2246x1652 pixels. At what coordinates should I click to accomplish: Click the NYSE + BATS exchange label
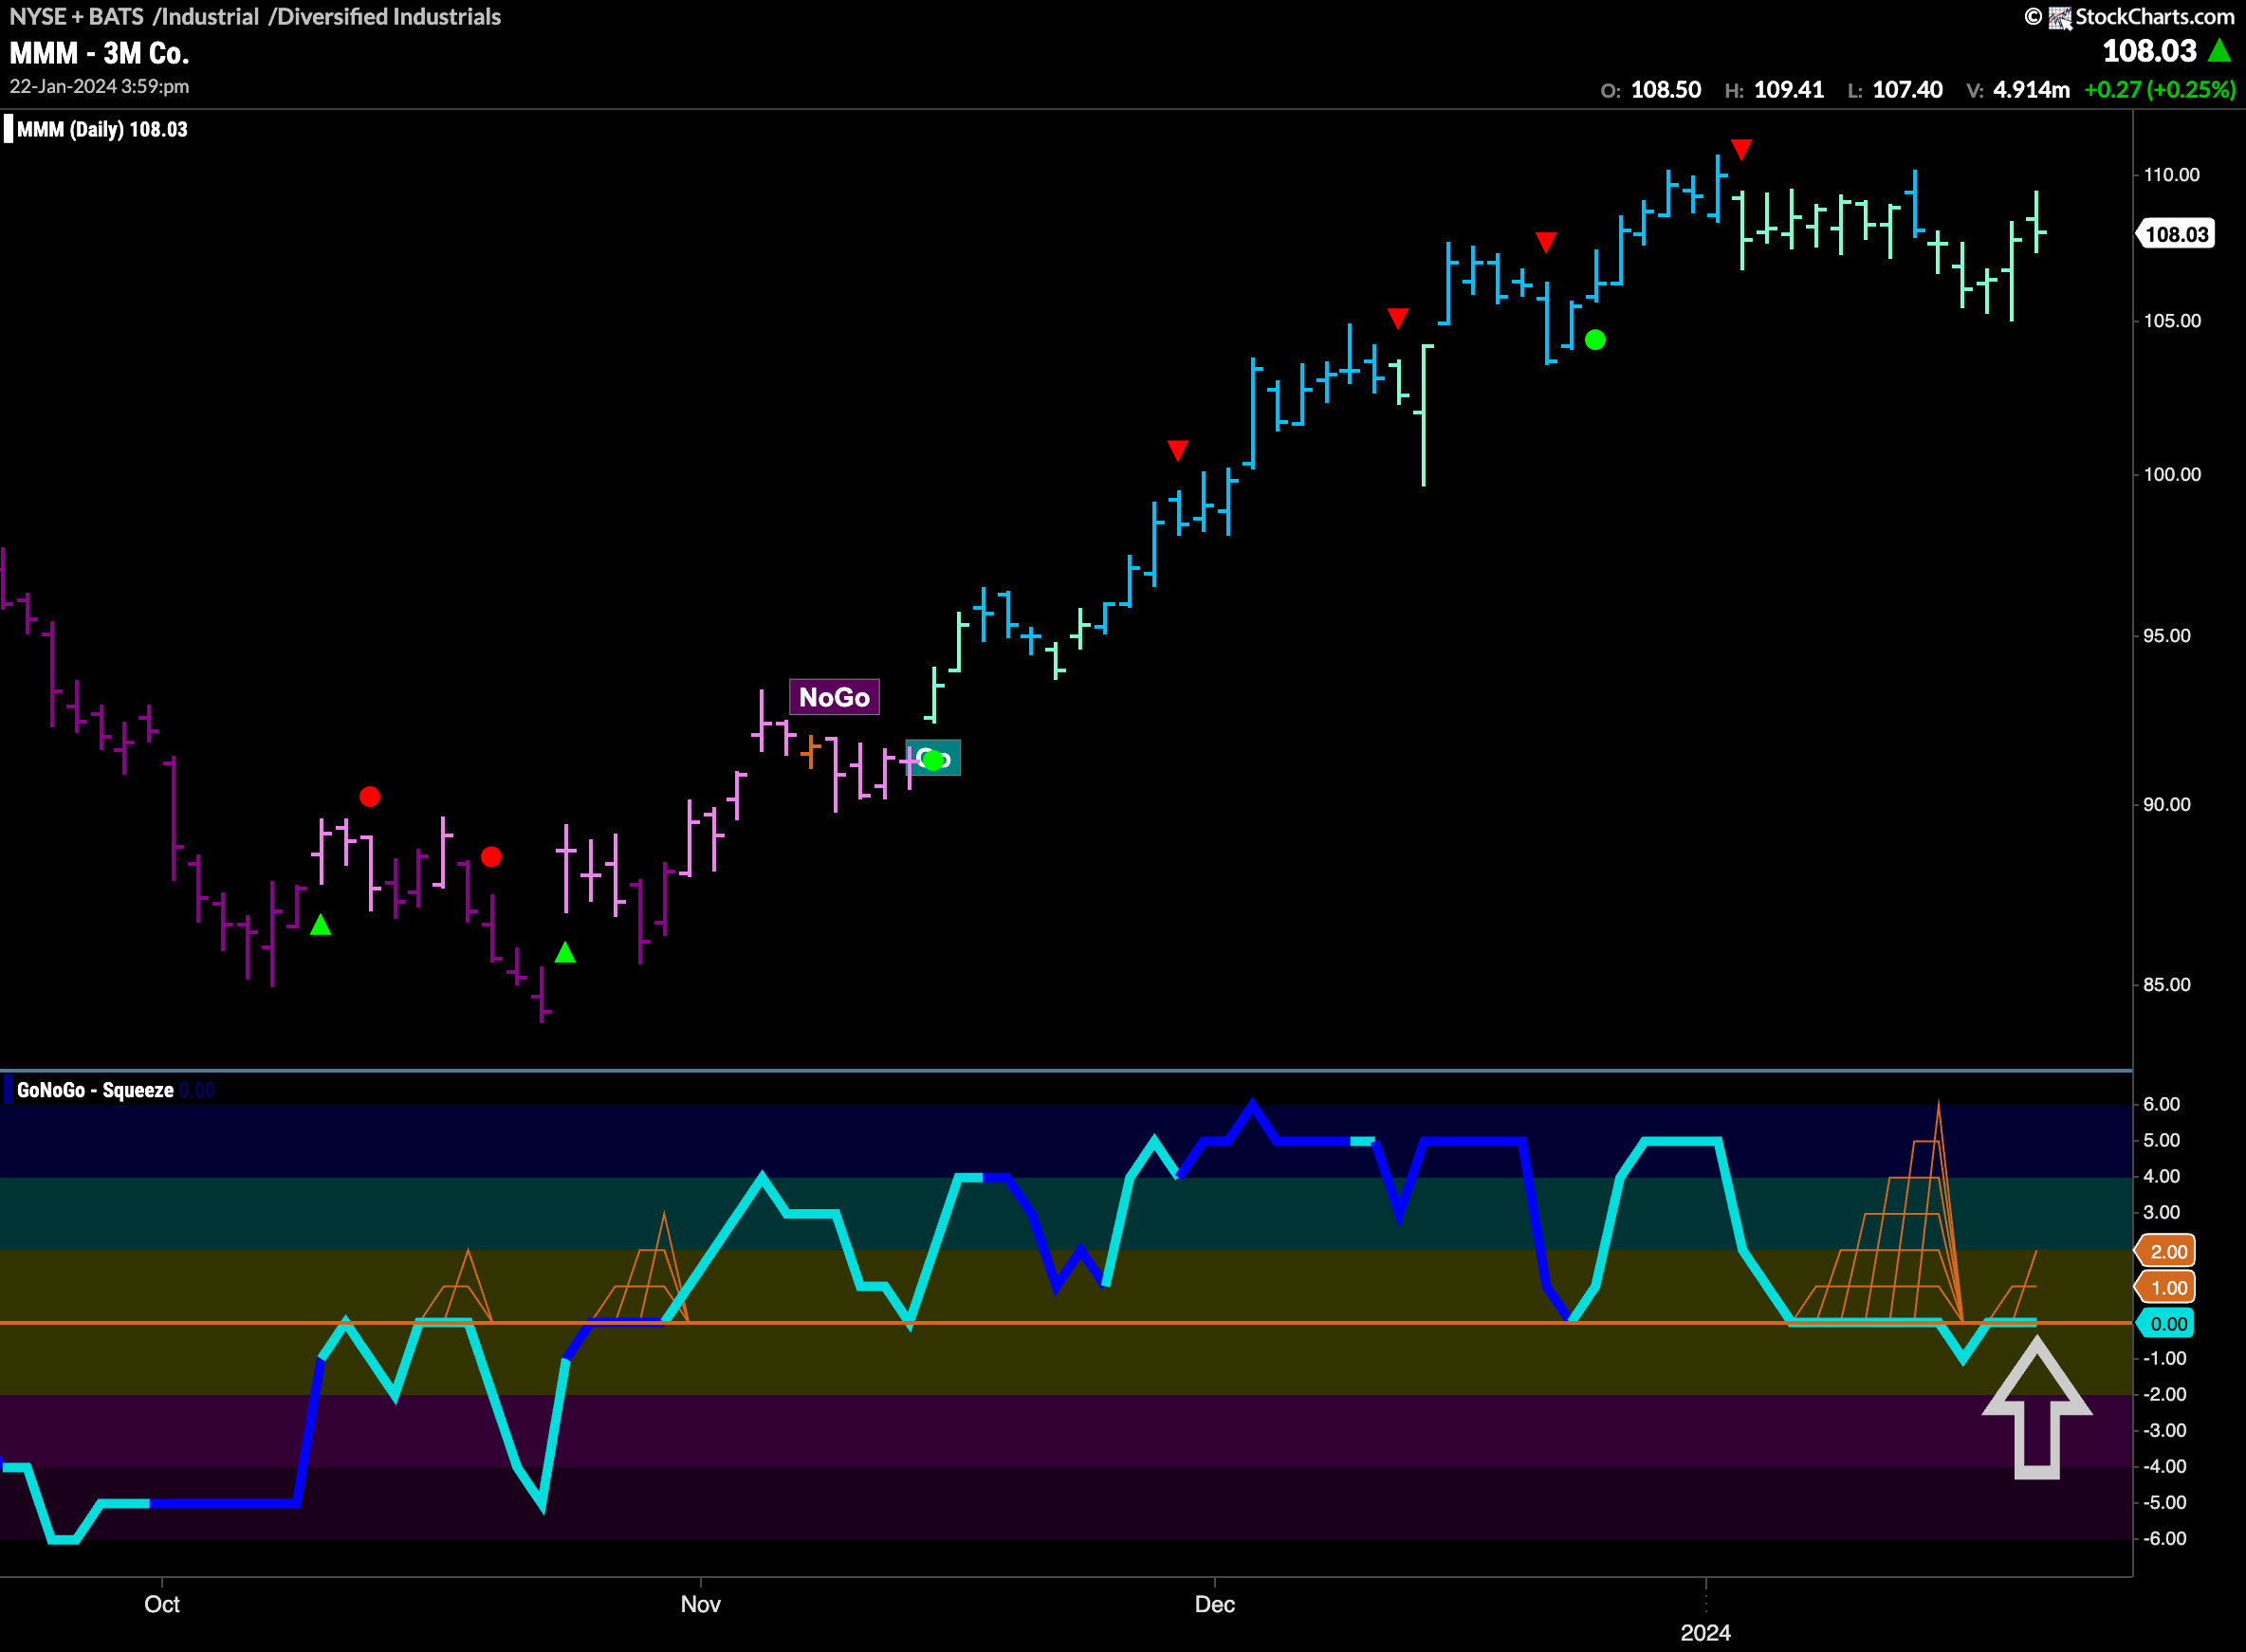click(x=76, y=17)
